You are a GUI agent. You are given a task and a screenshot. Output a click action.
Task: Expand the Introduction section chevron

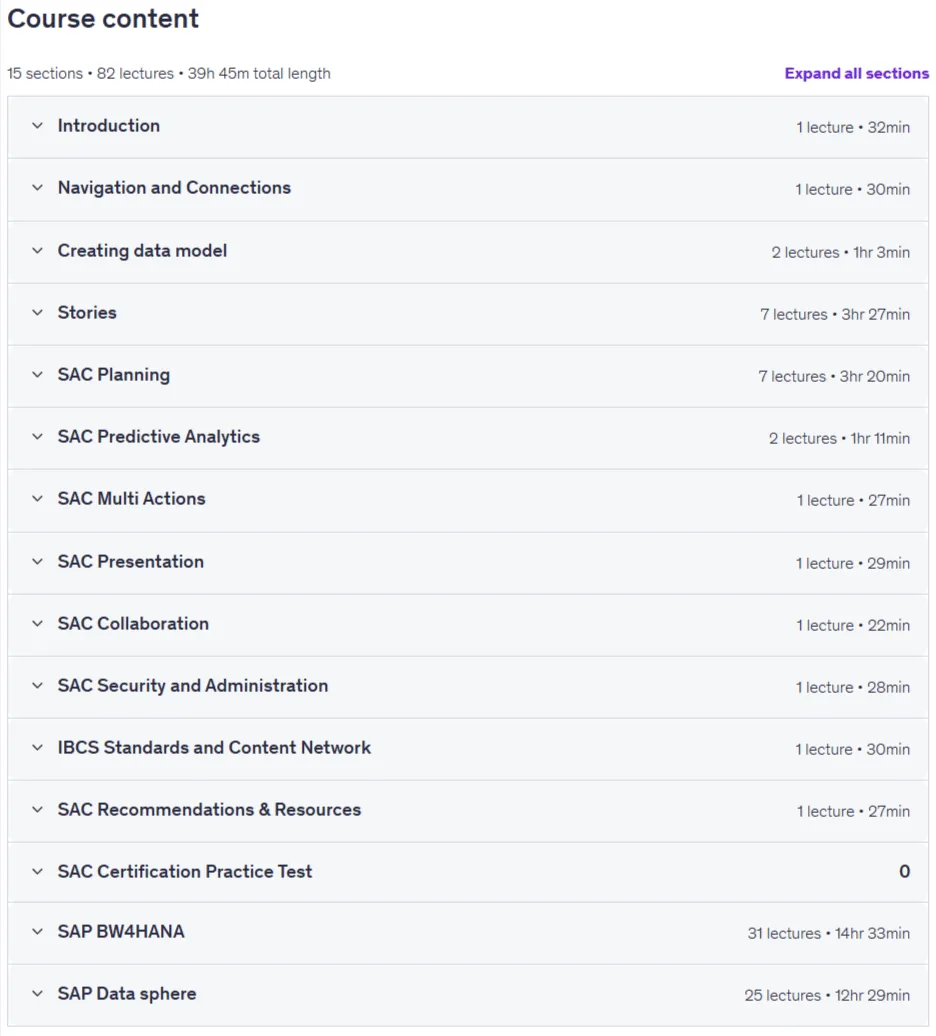pyautogui.click(x=38, y=126)
